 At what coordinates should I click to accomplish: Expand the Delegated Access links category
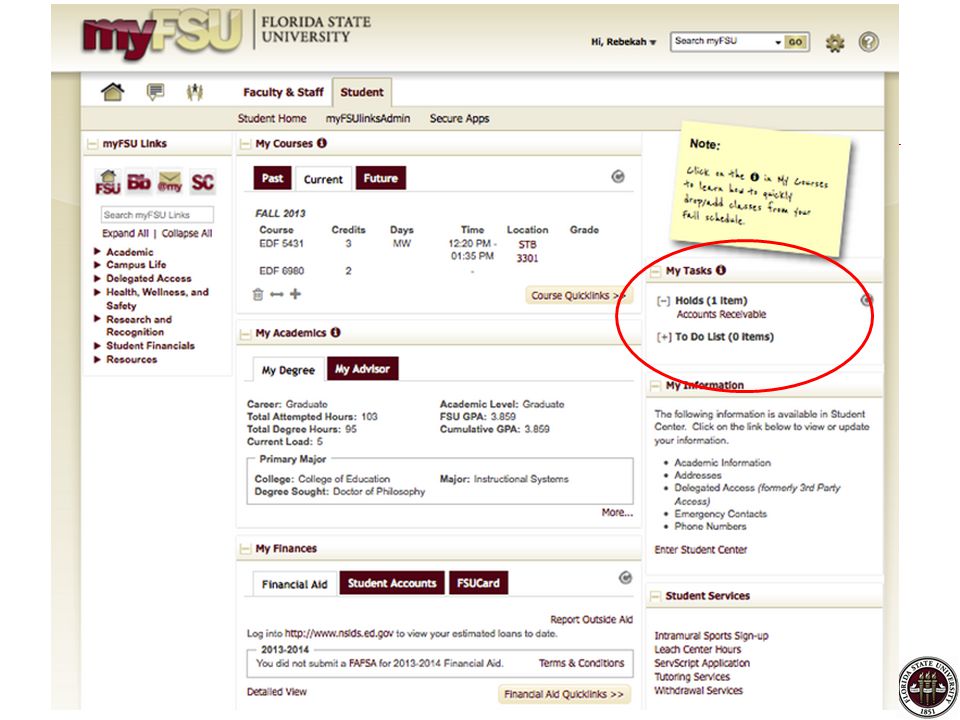97,278
